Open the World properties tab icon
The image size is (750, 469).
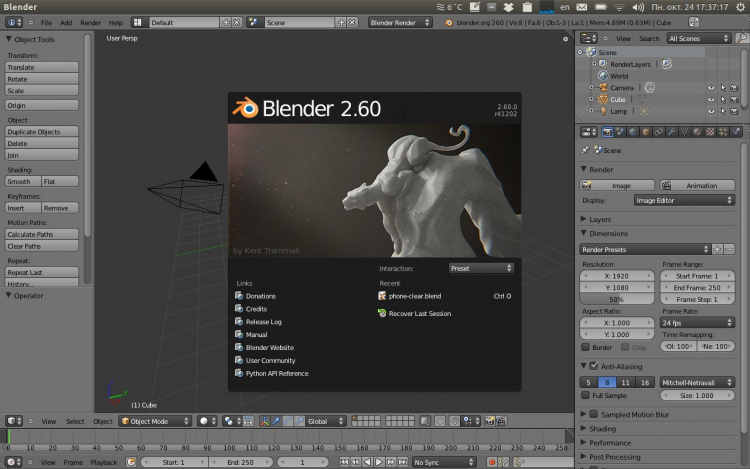coord(633,131)
